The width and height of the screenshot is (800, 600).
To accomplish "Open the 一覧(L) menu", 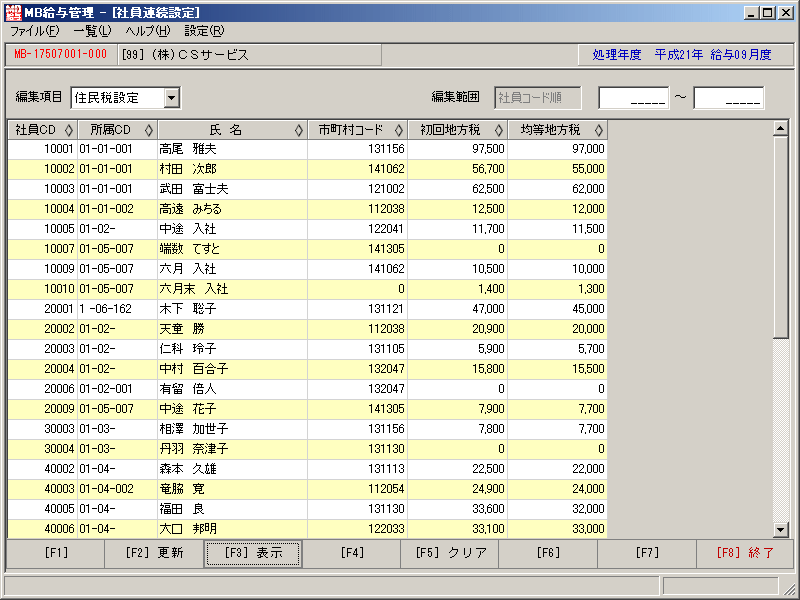I will pos(92,31).
